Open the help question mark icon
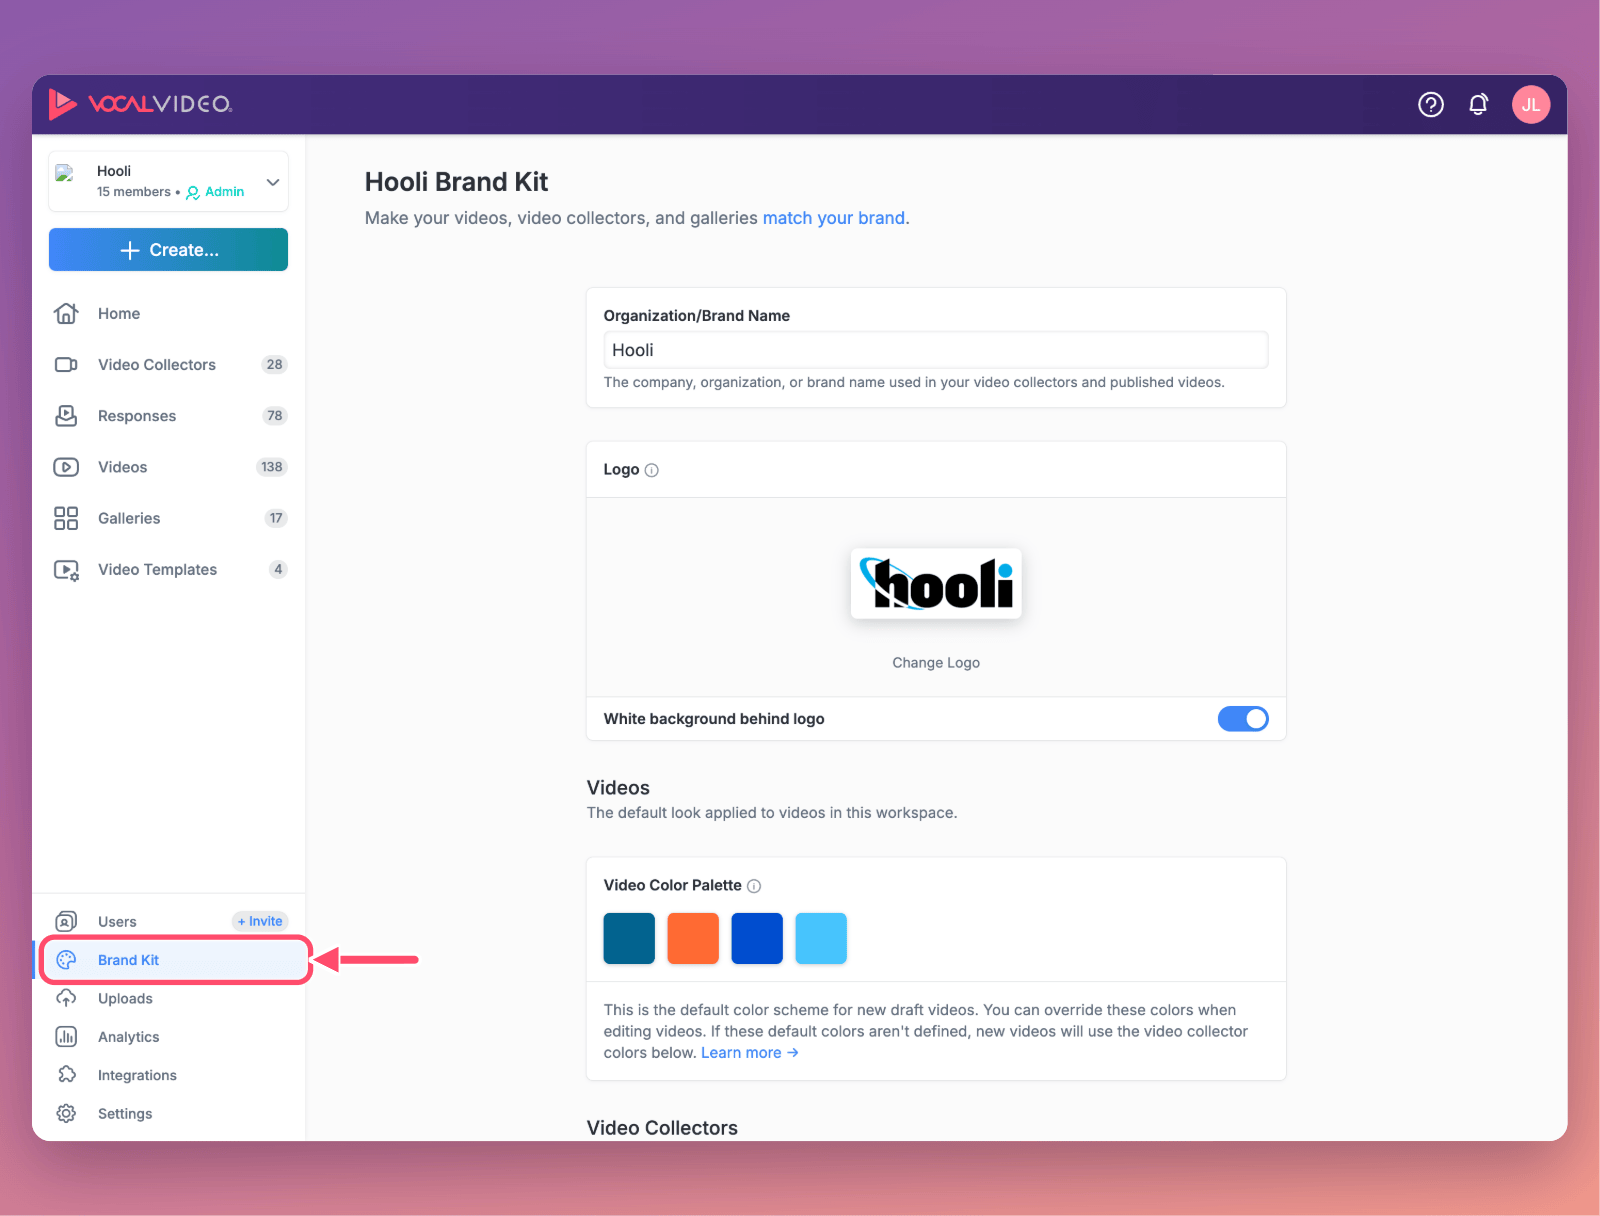This screenshot has height=1216, width=1600. (x=1431, y=104)
